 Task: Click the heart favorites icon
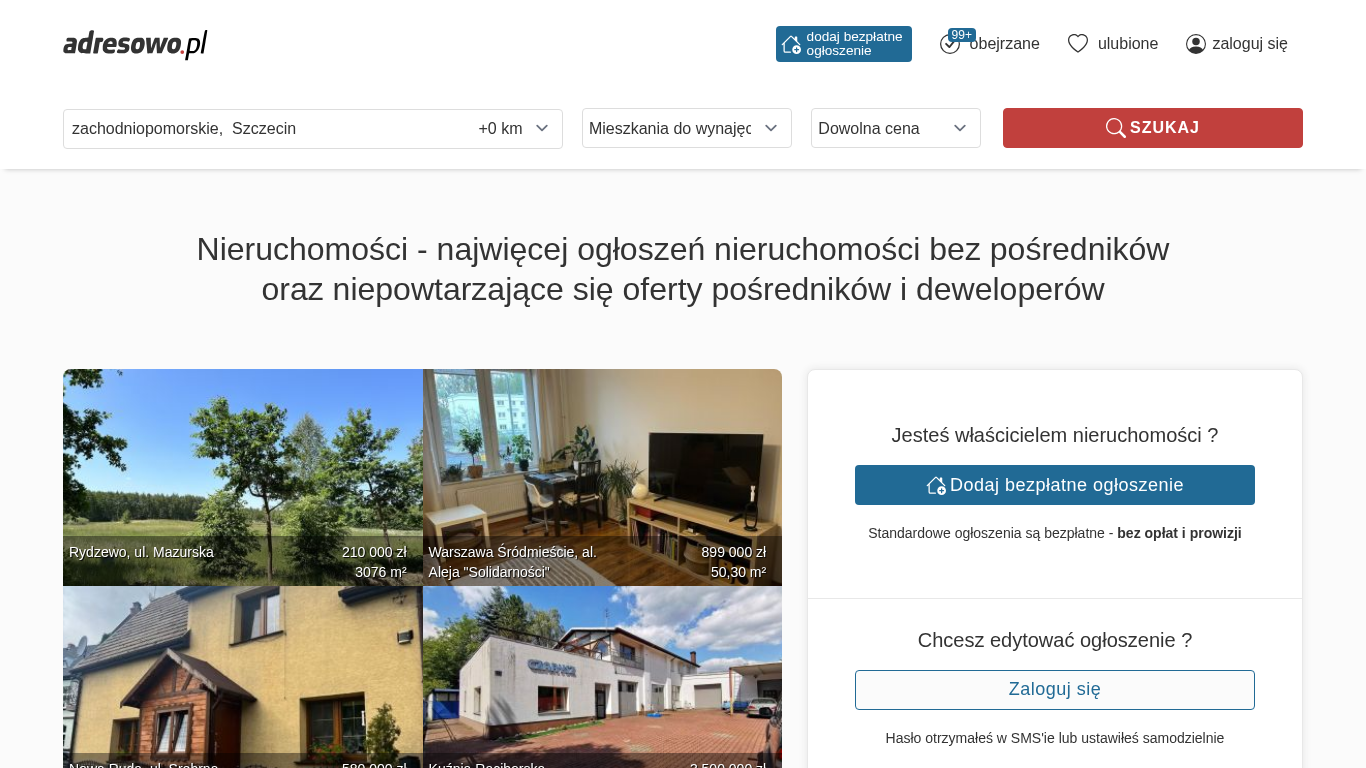coord(1078,44)
